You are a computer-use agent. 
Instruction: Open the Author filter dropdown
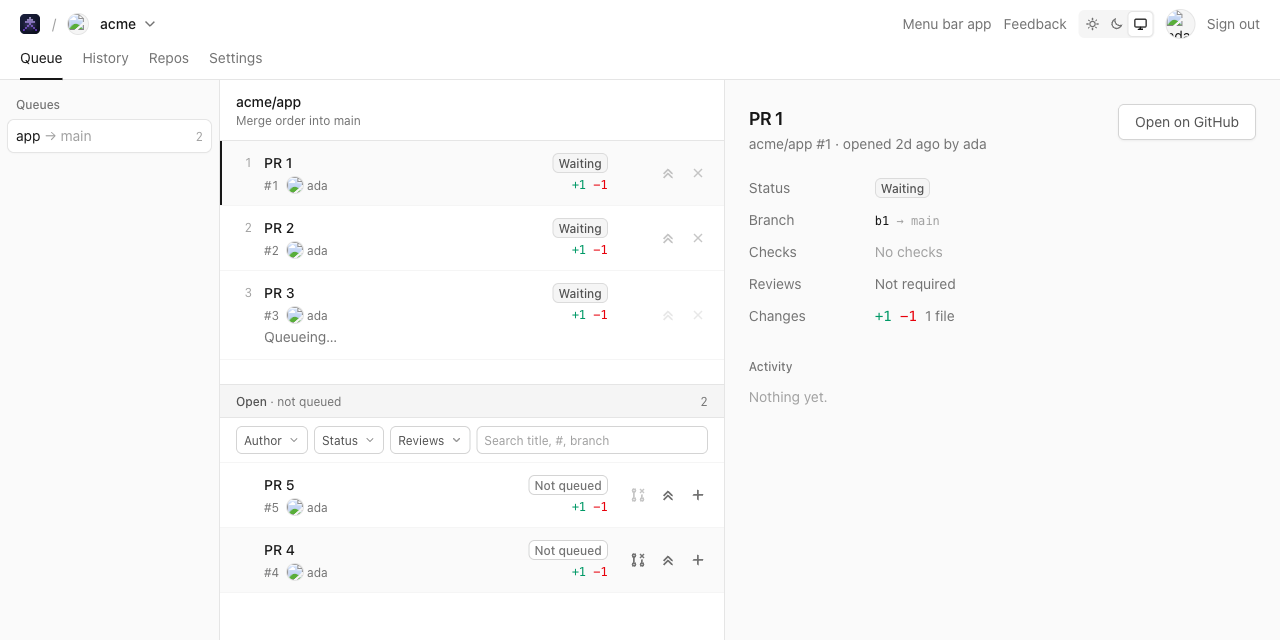click(272, 440)
